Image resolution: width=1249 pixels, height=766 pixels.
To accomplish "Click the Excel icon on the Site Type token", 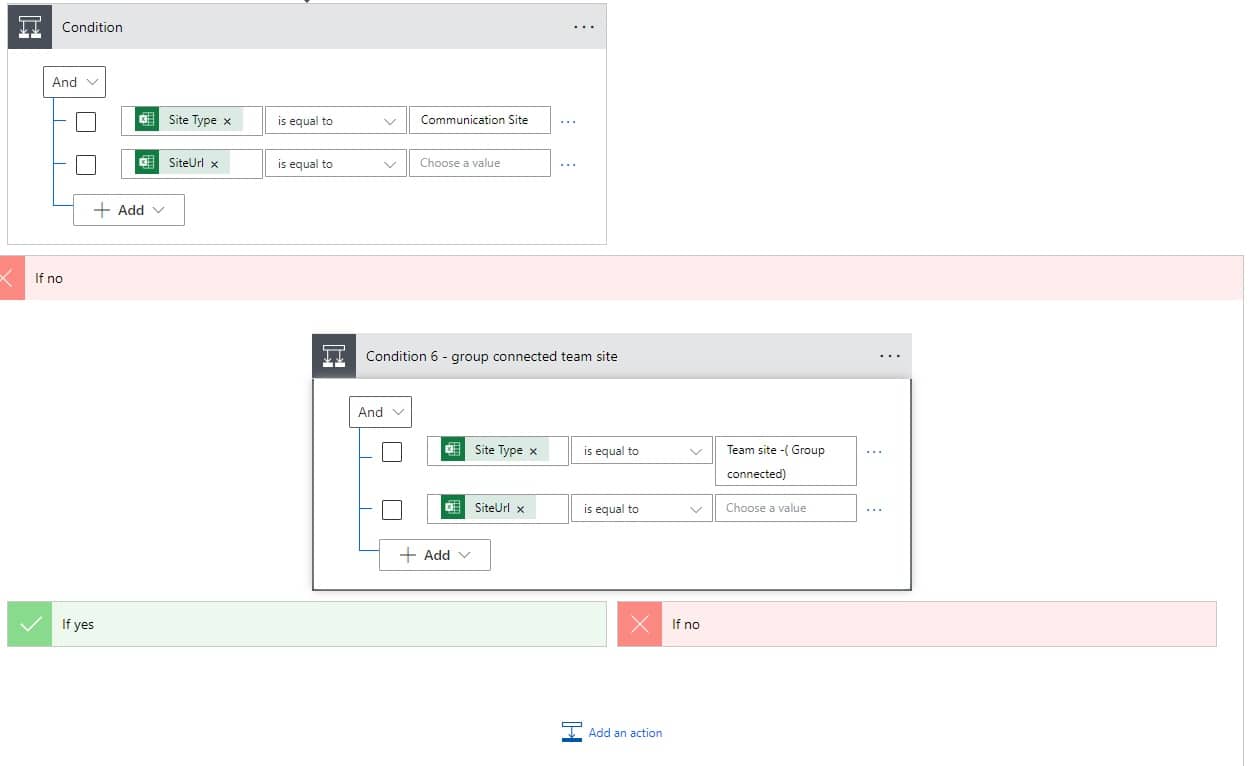I will (147, 119).
